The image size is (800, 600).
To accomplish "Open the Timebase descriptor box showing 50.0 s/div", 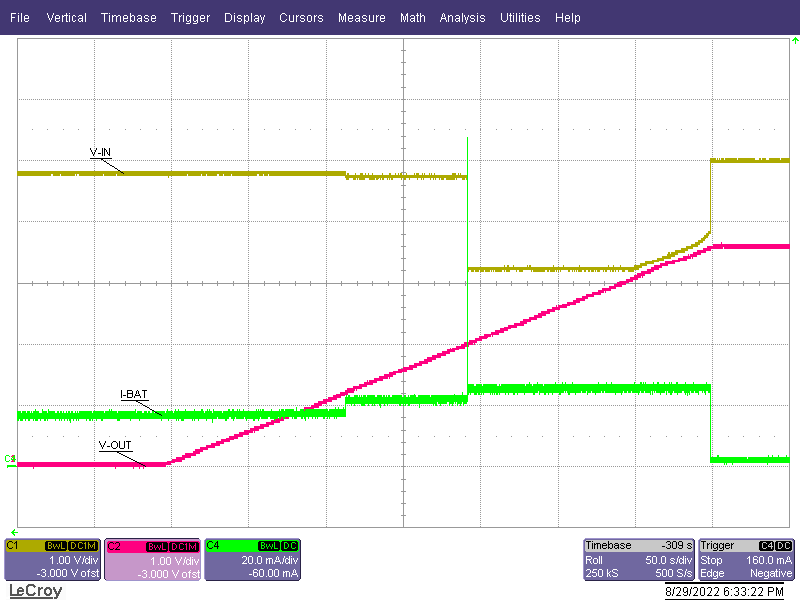I will [639, 560].
